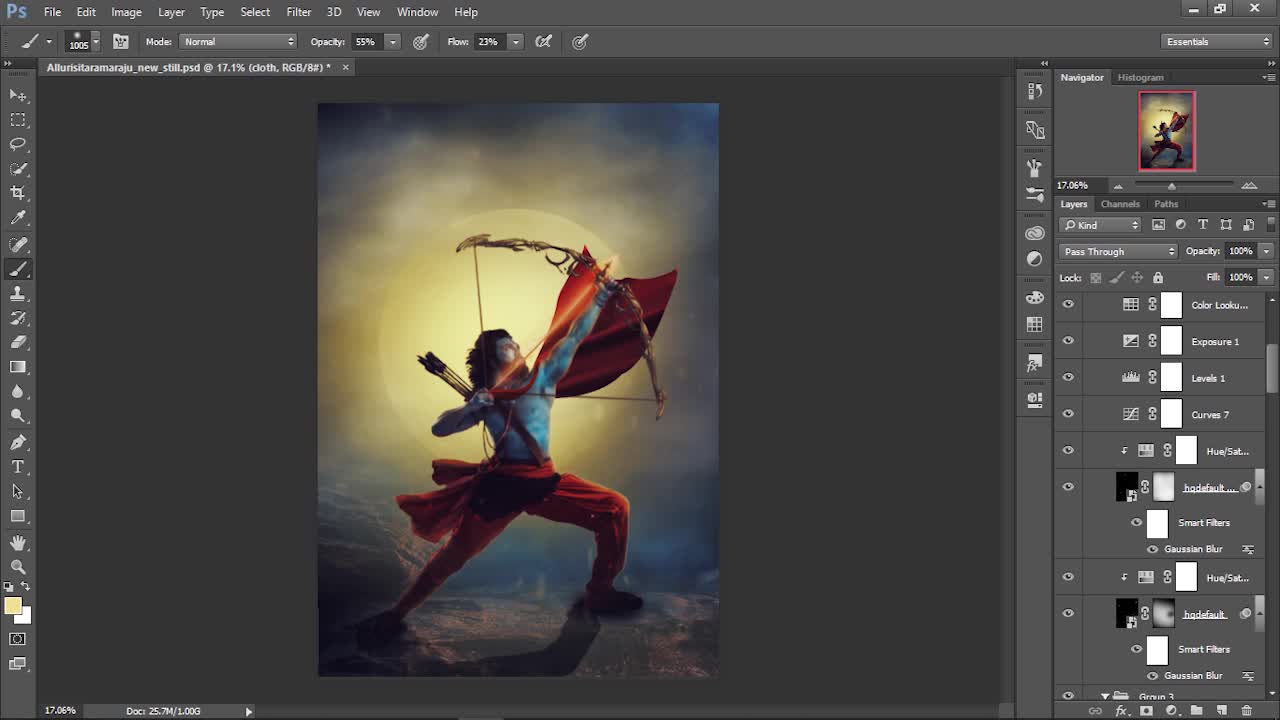
Task: Select the Spot Healing Brush tool
Action: (x=18, y=245)
